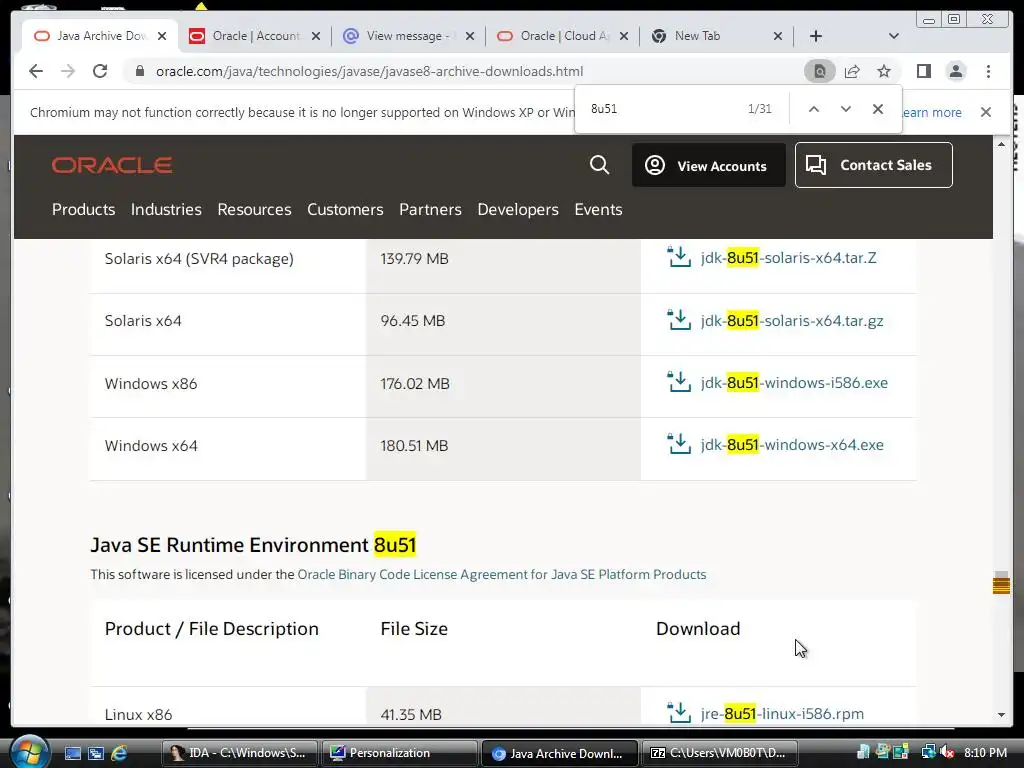Close the View message tab

pos(470,36)
